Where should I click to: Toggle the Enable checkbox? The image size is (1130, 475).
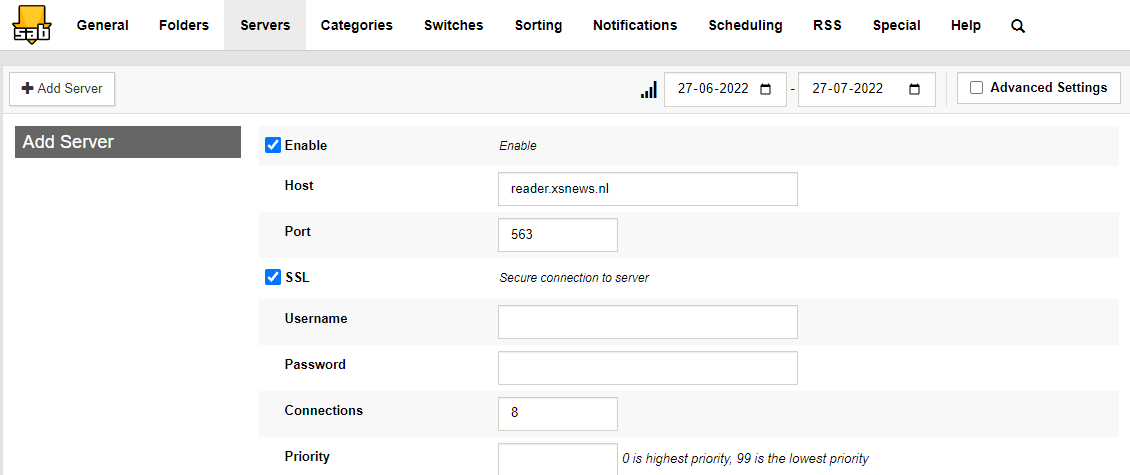[x=273, y=145]
